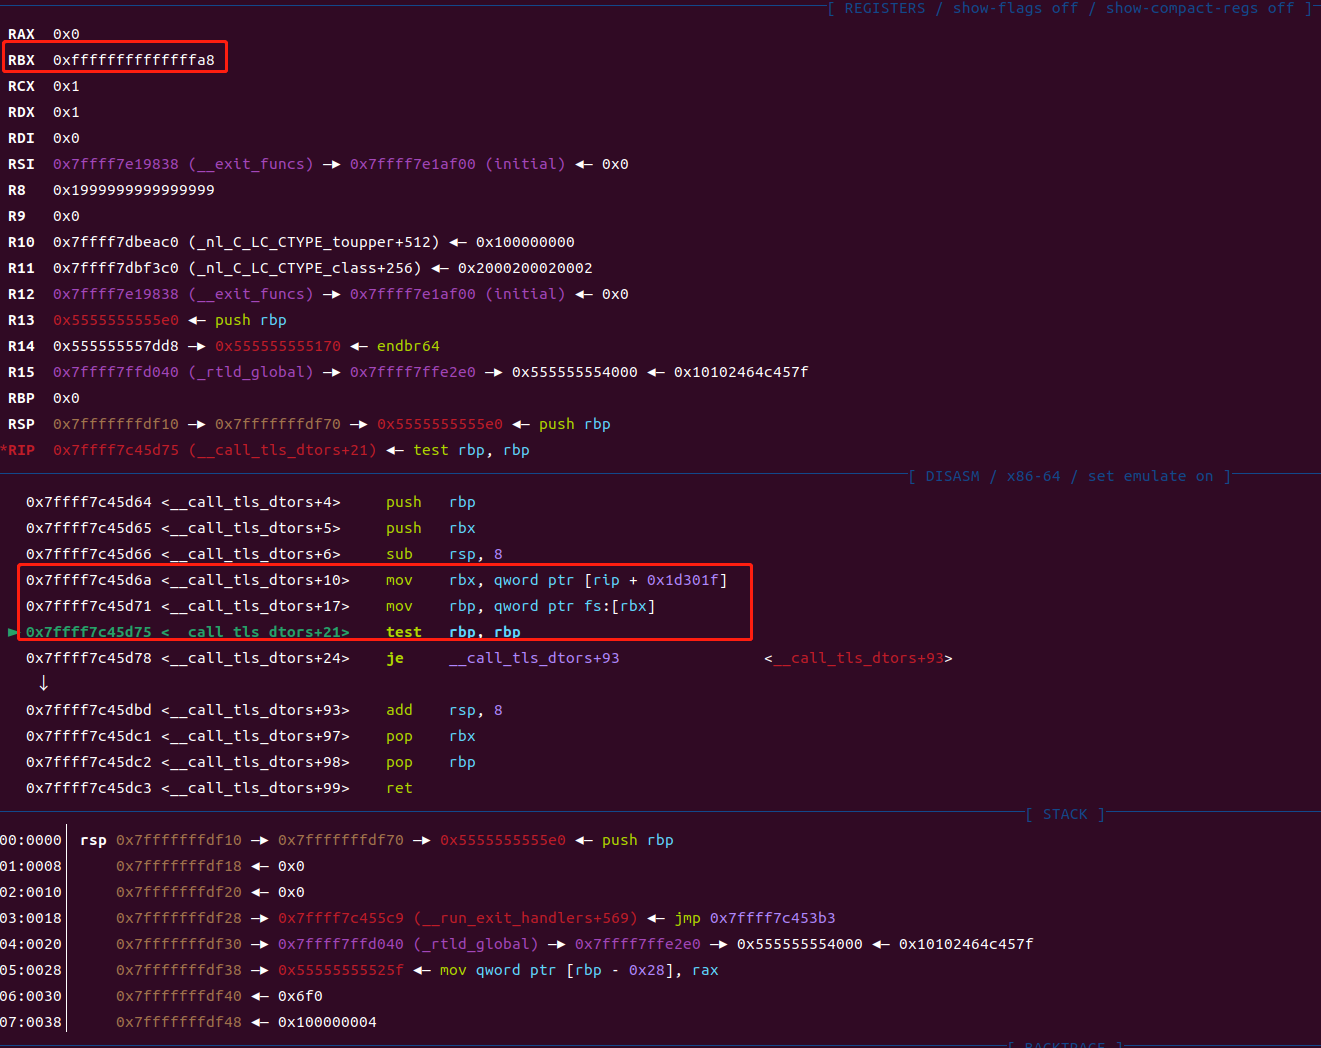Click the ret instruction at __call_tls_dtors+99
The height and width of the screenshot is (1048, 1321).
[399, 788]
